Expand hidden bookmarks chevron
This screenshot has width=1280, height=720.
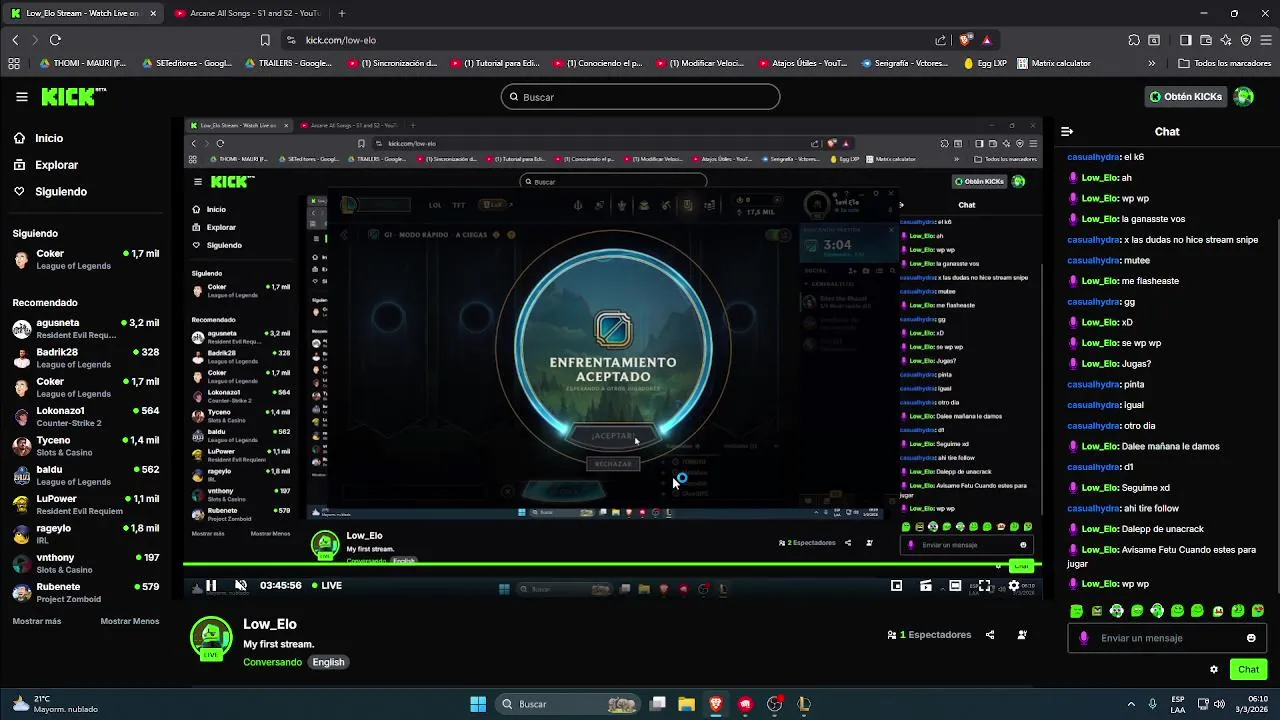1152,63
